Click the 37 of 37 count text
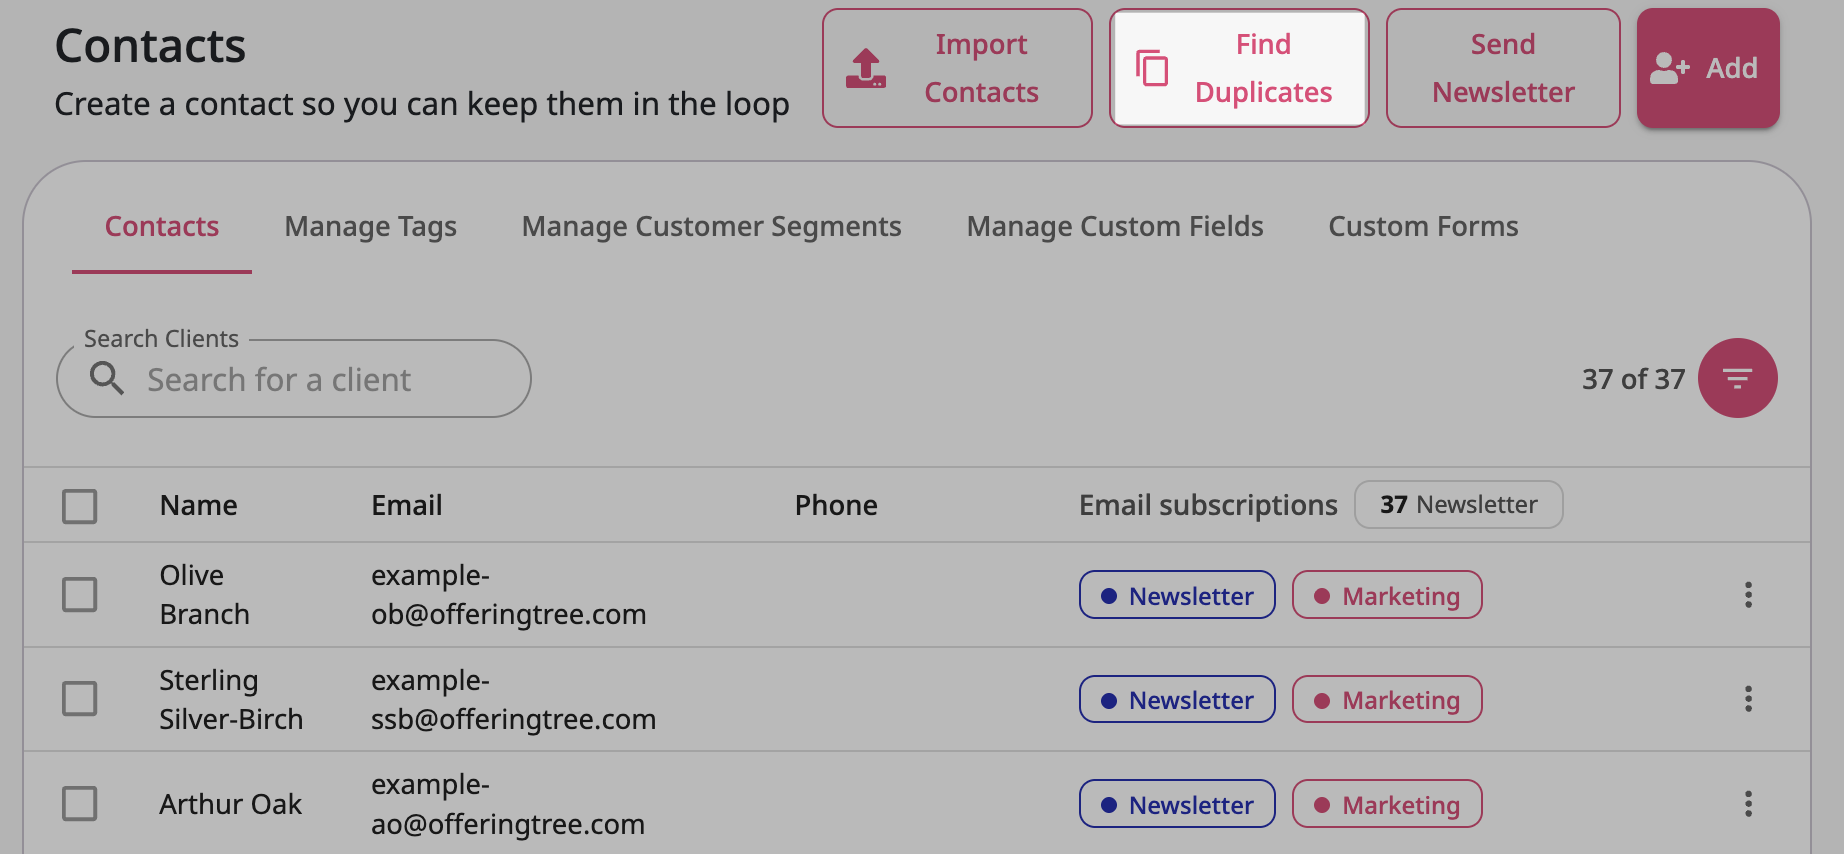Image resolution: width=1844 pixels, height=854 pixels. click(1633, 379)
